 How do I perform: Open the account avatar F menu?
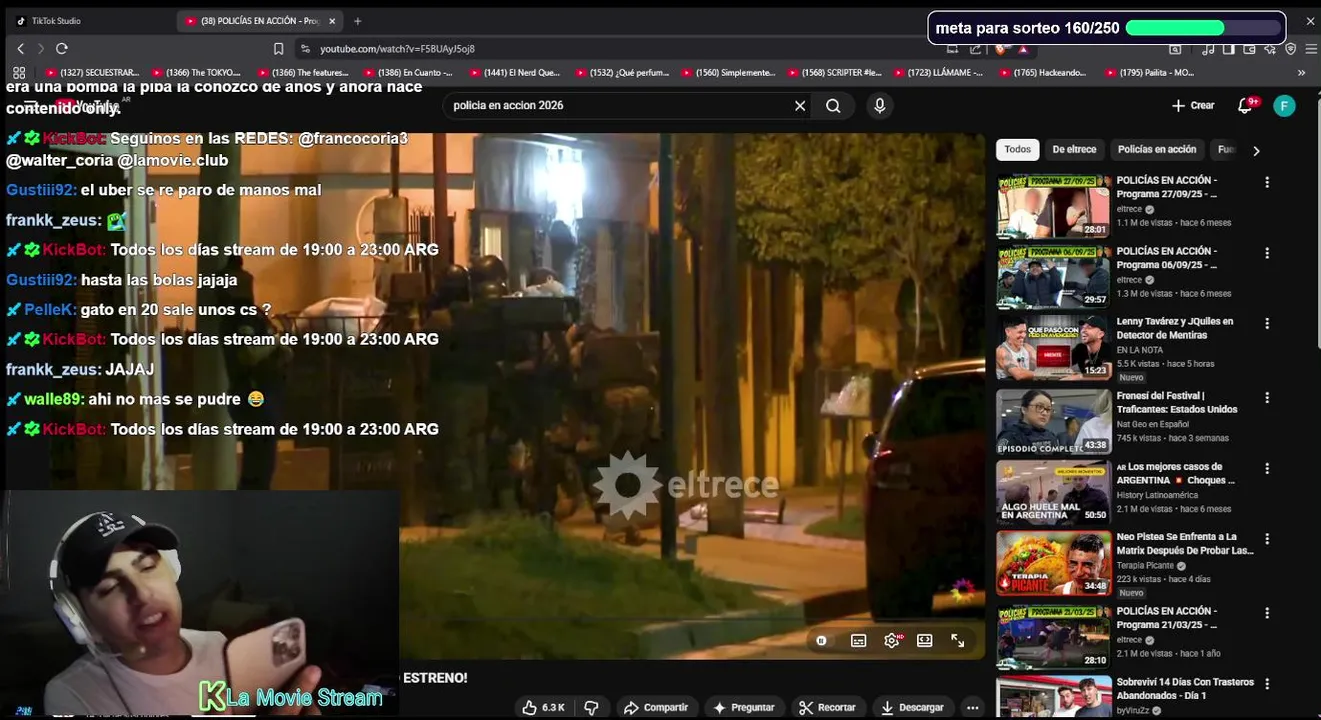tap(1284, 106)
